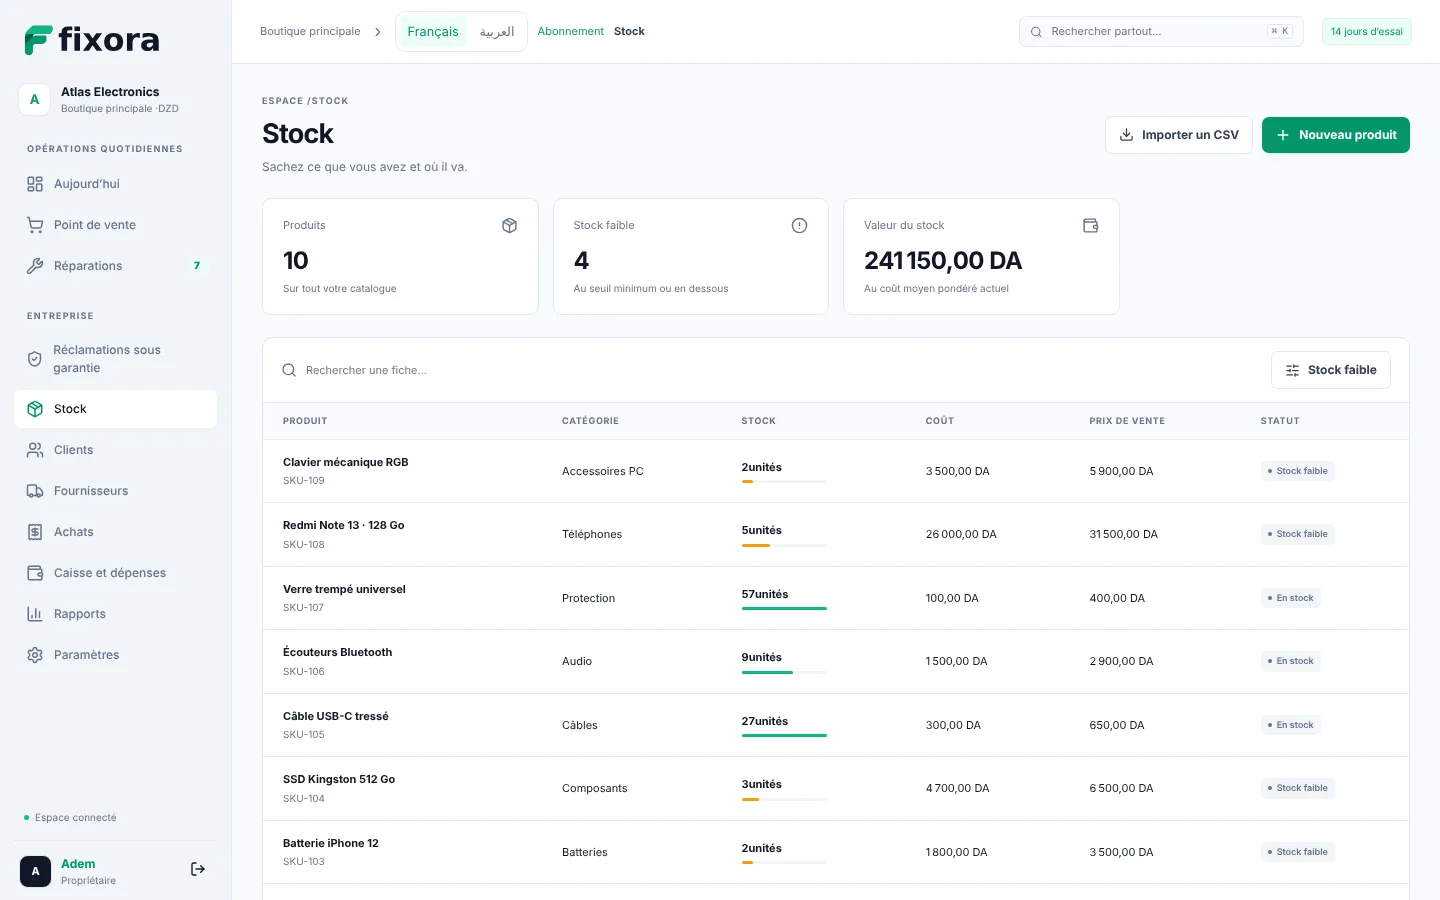1440x900 pixels.
Task: Click En stock status of Câble USB-C tressé
Action: click(1290, 725)
